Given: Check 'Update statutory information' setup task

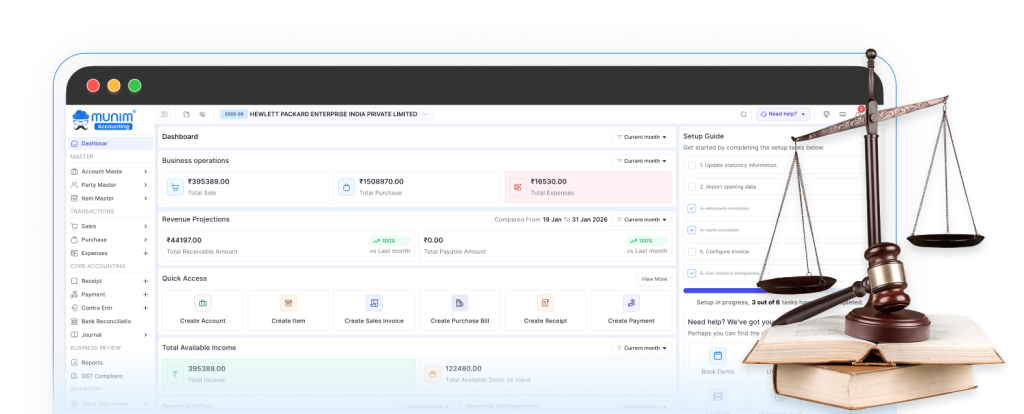Looking at the screenshot, I should [692, 164].
